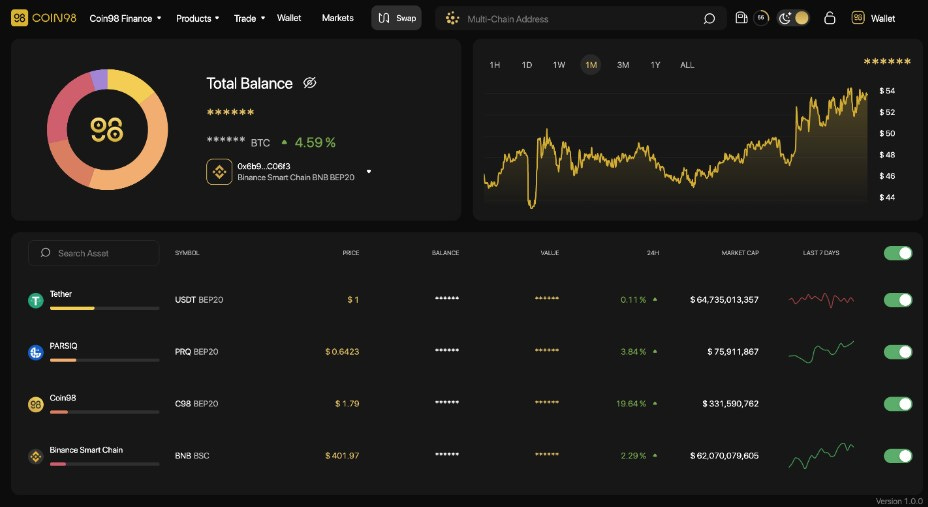
Task: Click the C98 price $ 1.79
Action: point(347,404)
